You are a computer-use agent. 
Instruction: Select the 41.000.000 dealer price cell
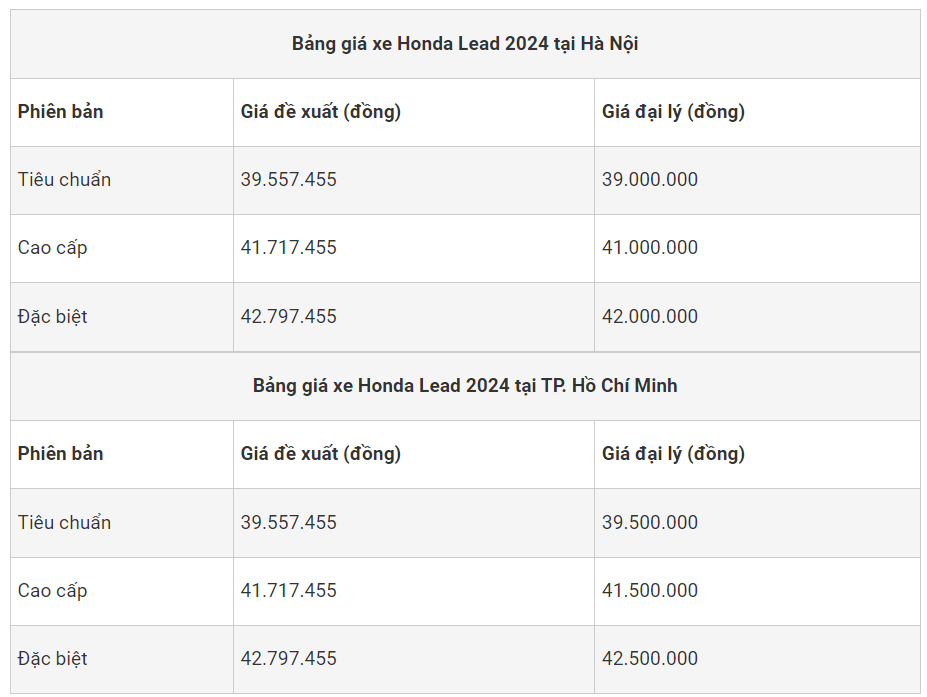[x=650, y=248]
